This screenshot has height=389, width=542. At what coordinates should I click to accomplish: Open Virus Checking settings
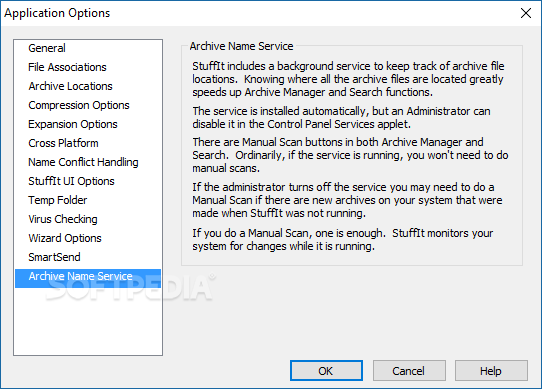click(88, 220)
